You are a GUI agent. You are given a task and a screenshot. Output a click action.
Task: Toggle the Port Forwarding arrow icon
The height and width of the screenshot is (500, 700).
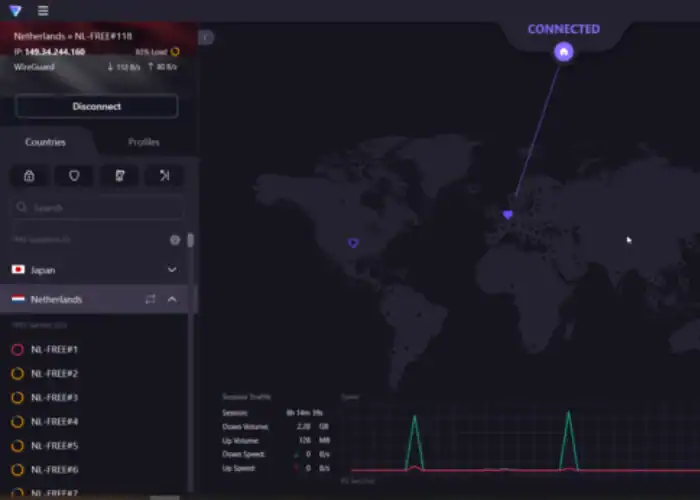[x=165, y=175]
